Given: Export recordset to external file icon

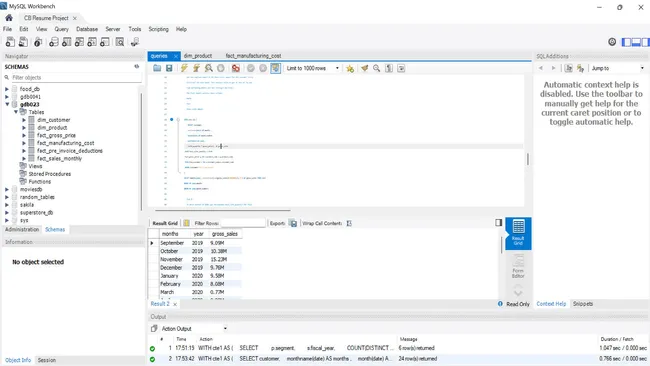Looking at the screenshot, I should (293, 223).
